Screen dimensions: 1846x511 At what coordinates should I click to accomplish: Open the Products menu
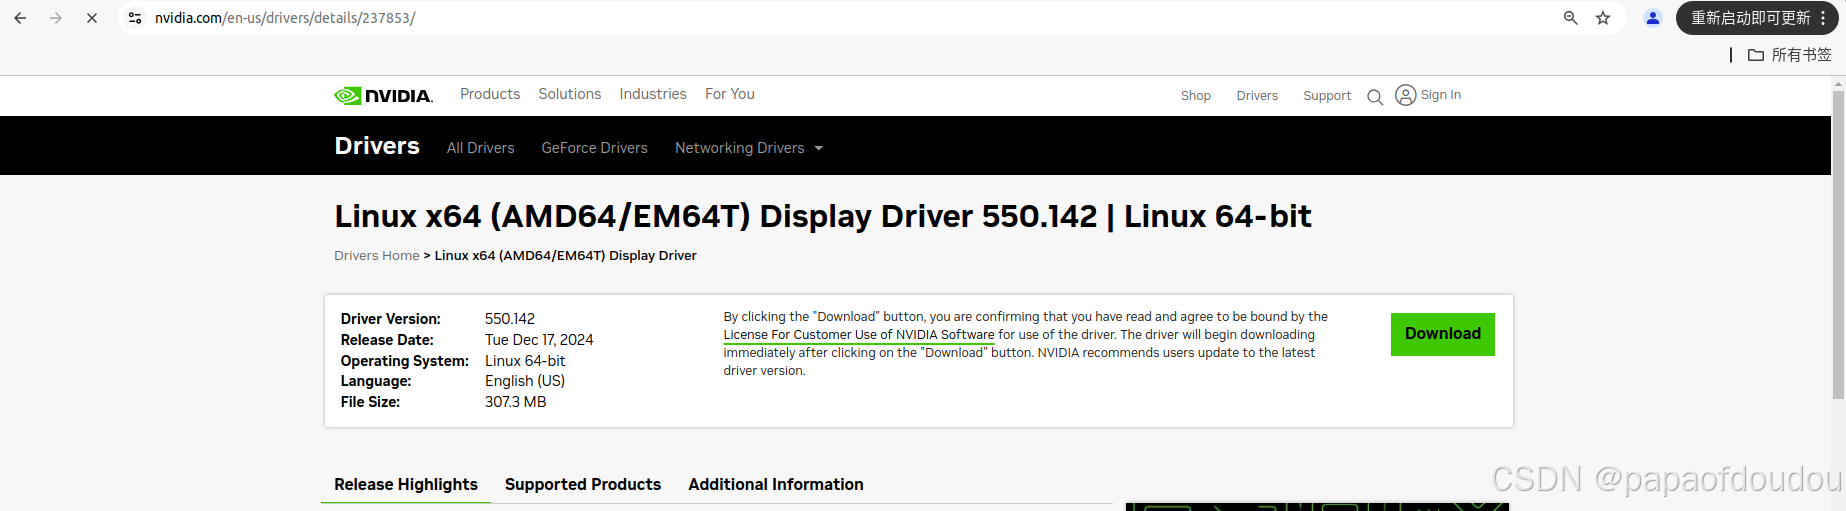(490, 94)
